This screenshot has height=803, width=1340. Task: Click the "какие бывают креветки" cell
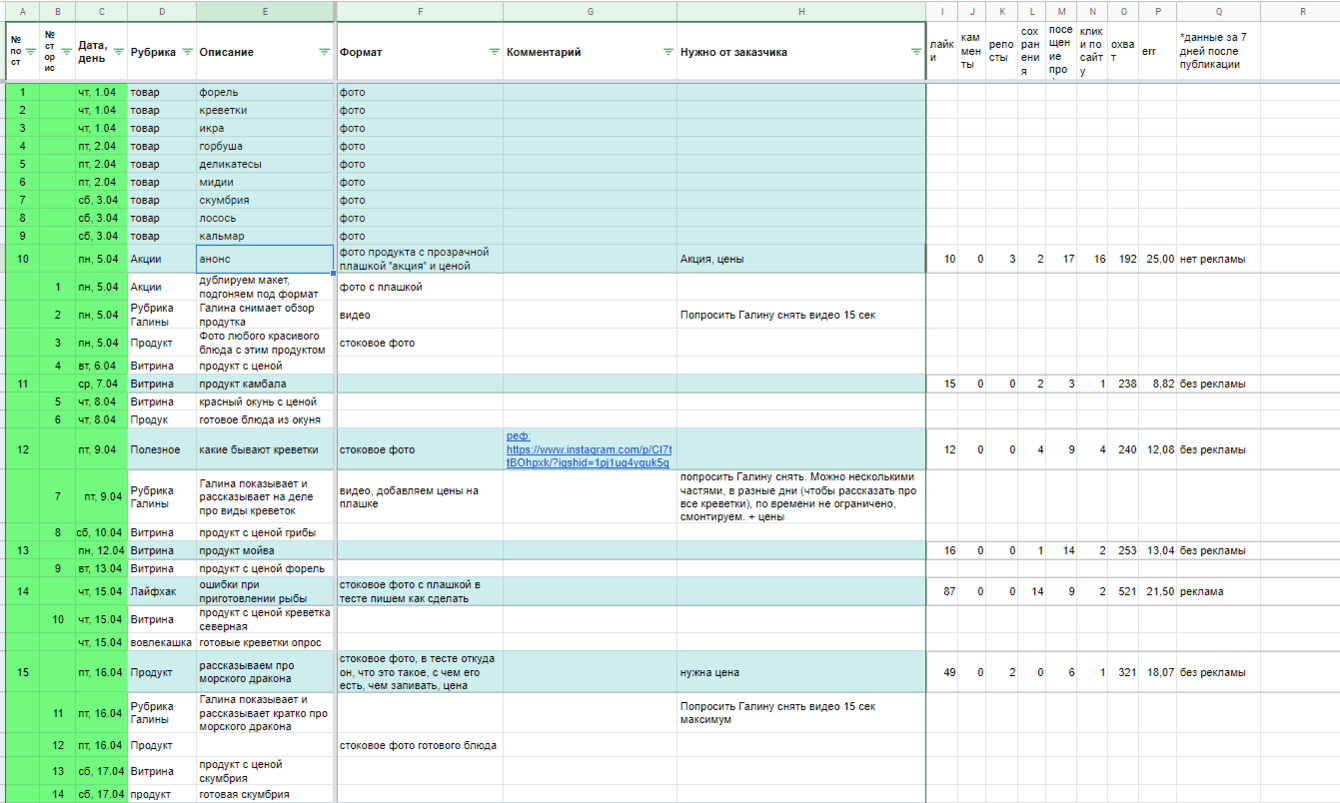[265, 450]
